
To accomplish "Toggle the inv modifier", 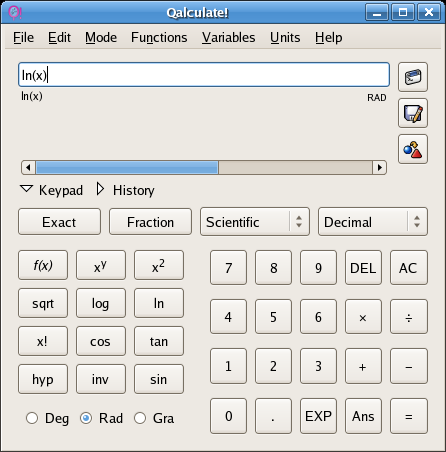I will pyautogui.click(x=101, y=379).
